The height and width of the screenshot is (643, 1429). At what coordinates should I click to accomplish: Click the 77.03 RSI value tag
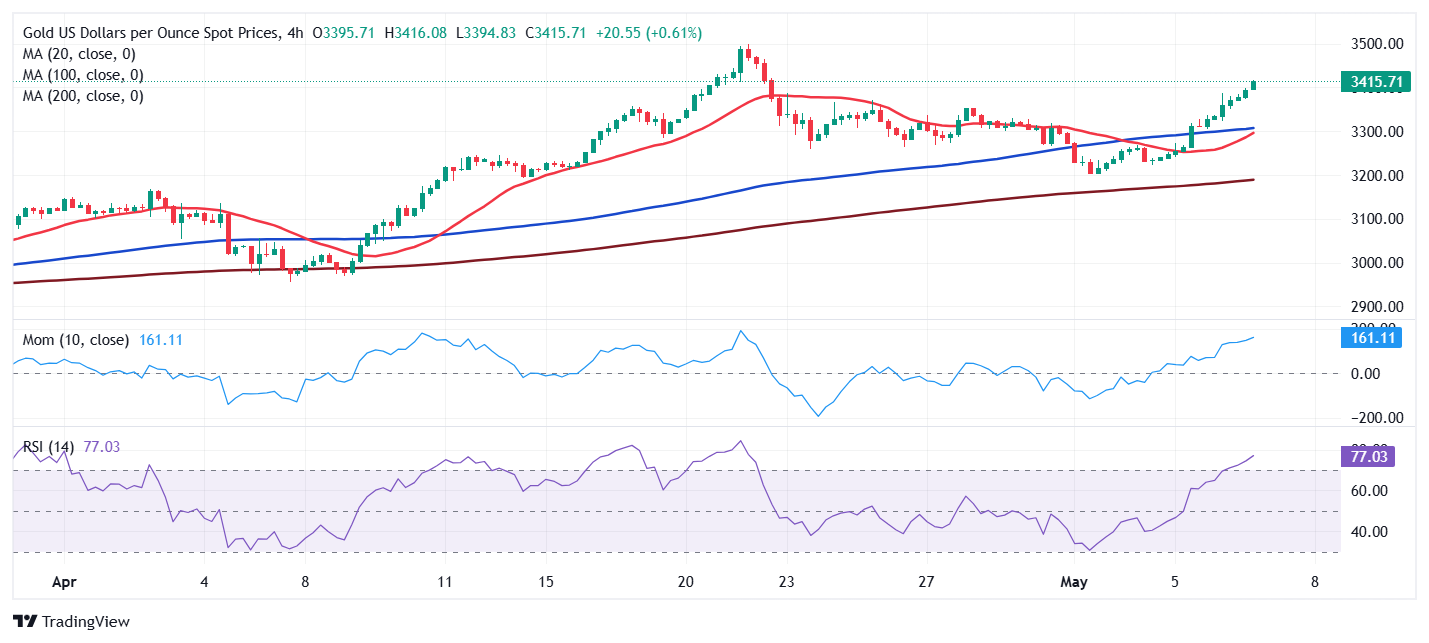tap(1366, 457)
